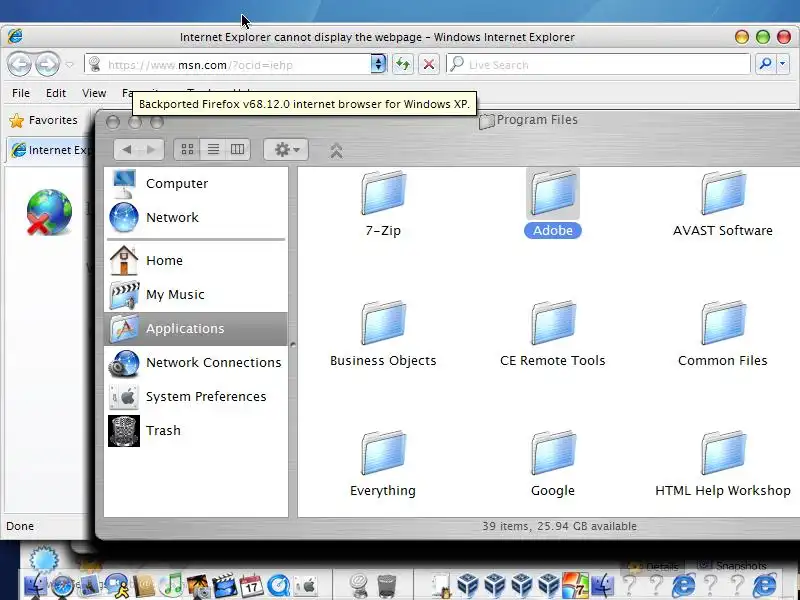This screenshot has width=800, height=600.
Task: Launch iTunes music note in the dock
Action: tap(171, 585)
